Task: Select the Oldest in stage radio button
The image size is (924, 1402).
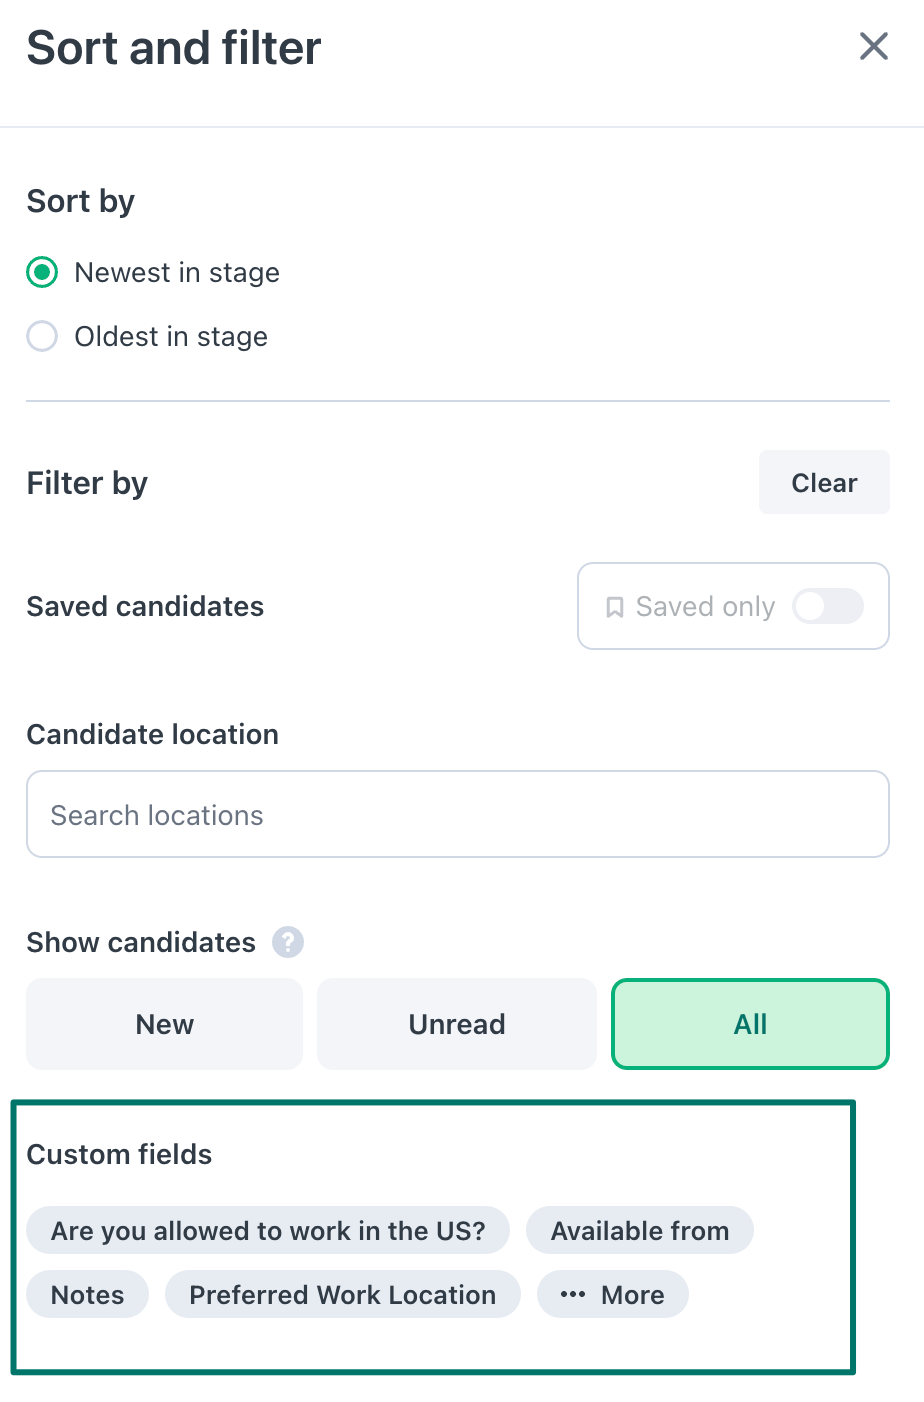Action: click(42, 336)
